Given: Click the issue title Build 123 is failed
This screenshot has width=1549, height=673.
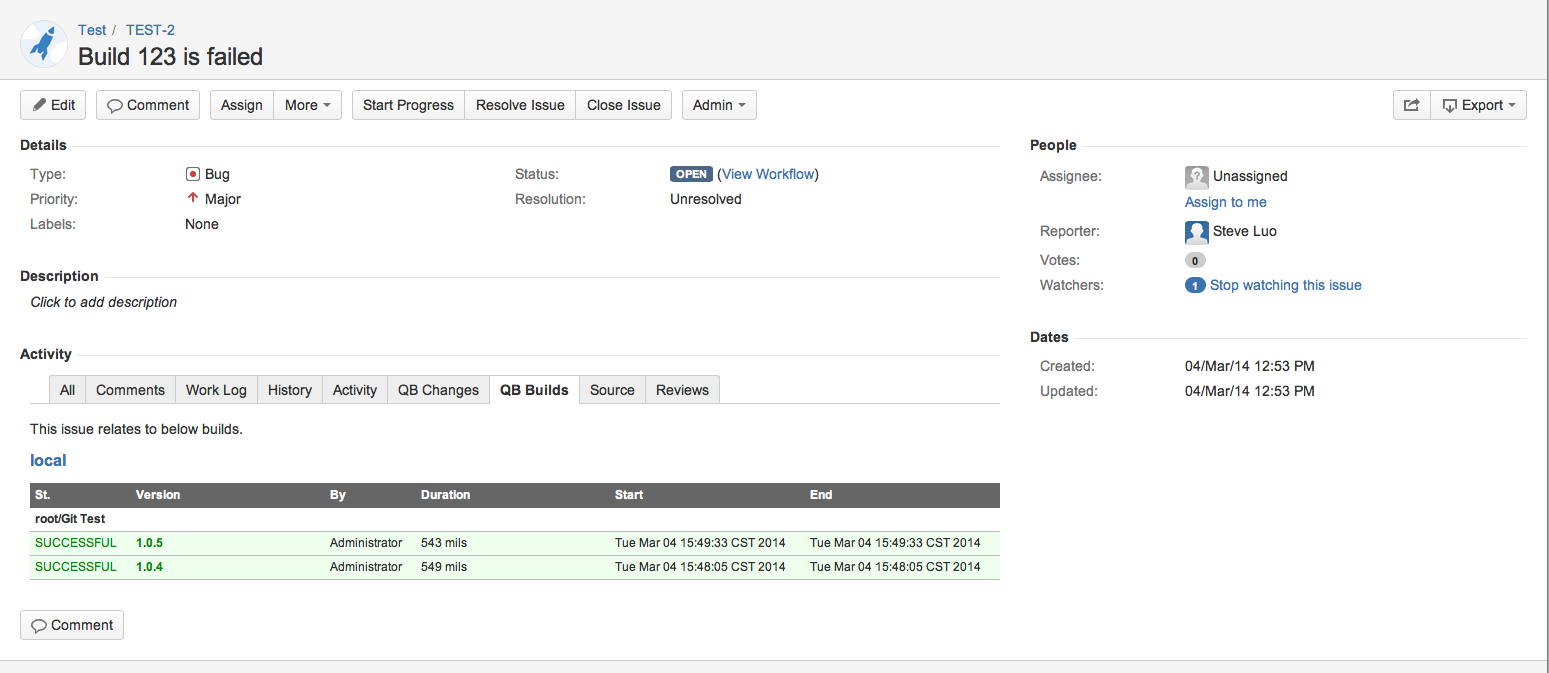Looking at the screenshot, I should 171,57.
